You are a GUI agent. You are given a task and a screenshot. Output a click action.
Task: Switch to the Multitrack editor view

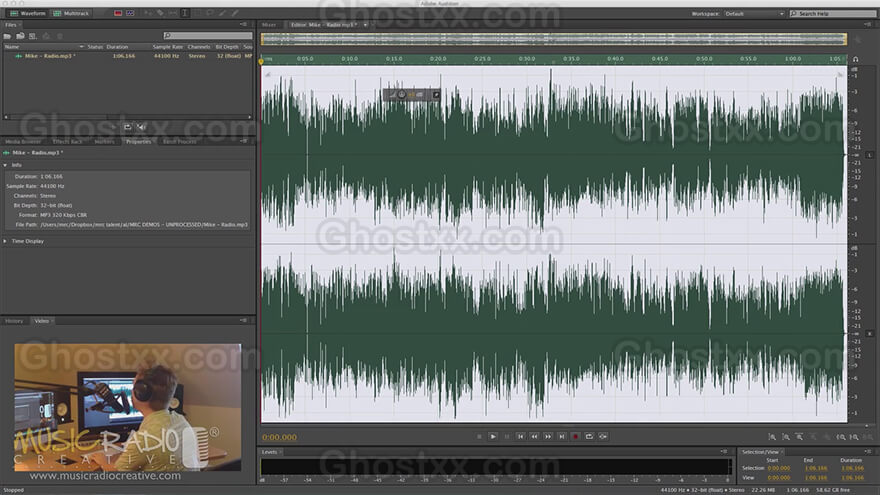point(71,13)
